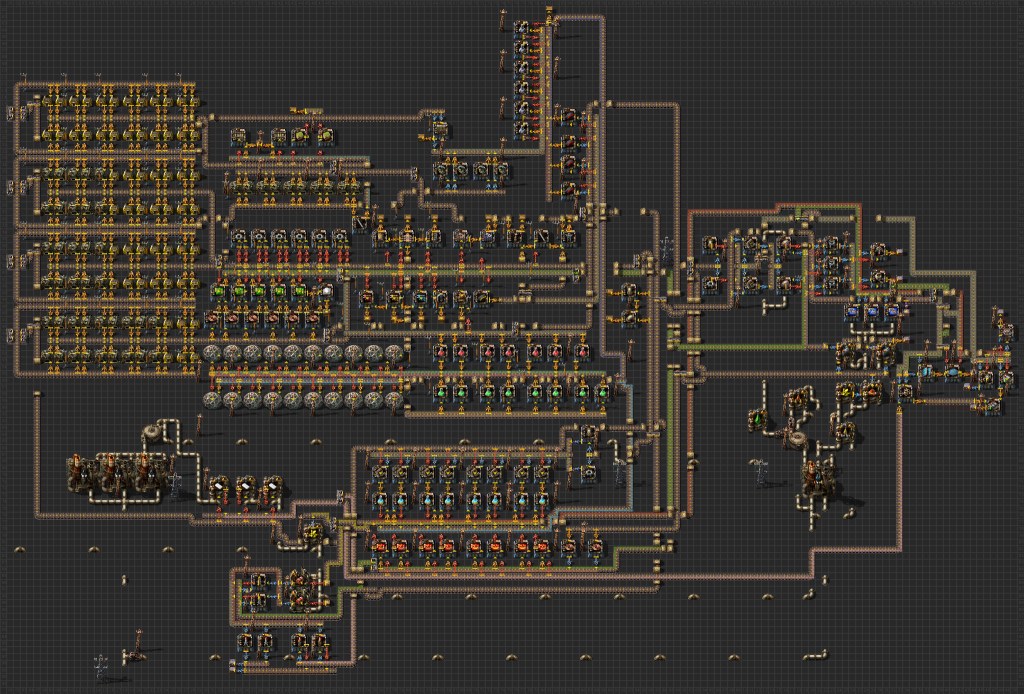Screen dimensions: 1024x694
Task: Select the isolated pipe segment in lower left
Action: coord(124,579)
